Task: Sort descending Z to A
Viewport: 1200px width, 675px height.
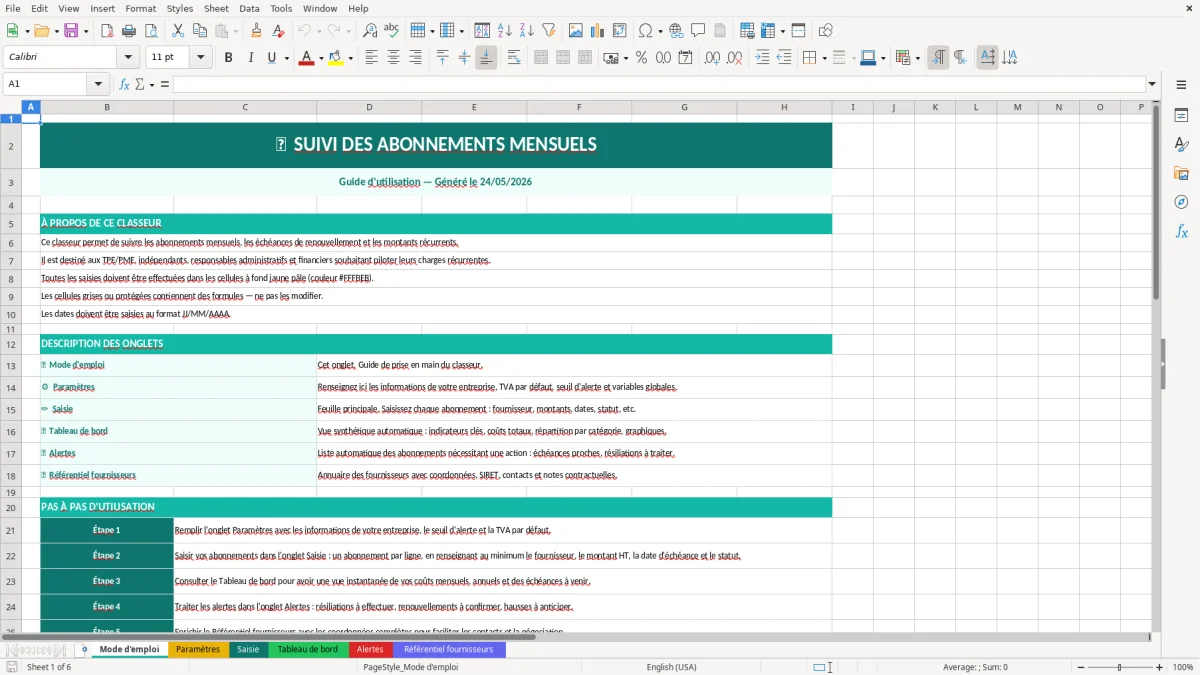Action: (x=526, y=31)
